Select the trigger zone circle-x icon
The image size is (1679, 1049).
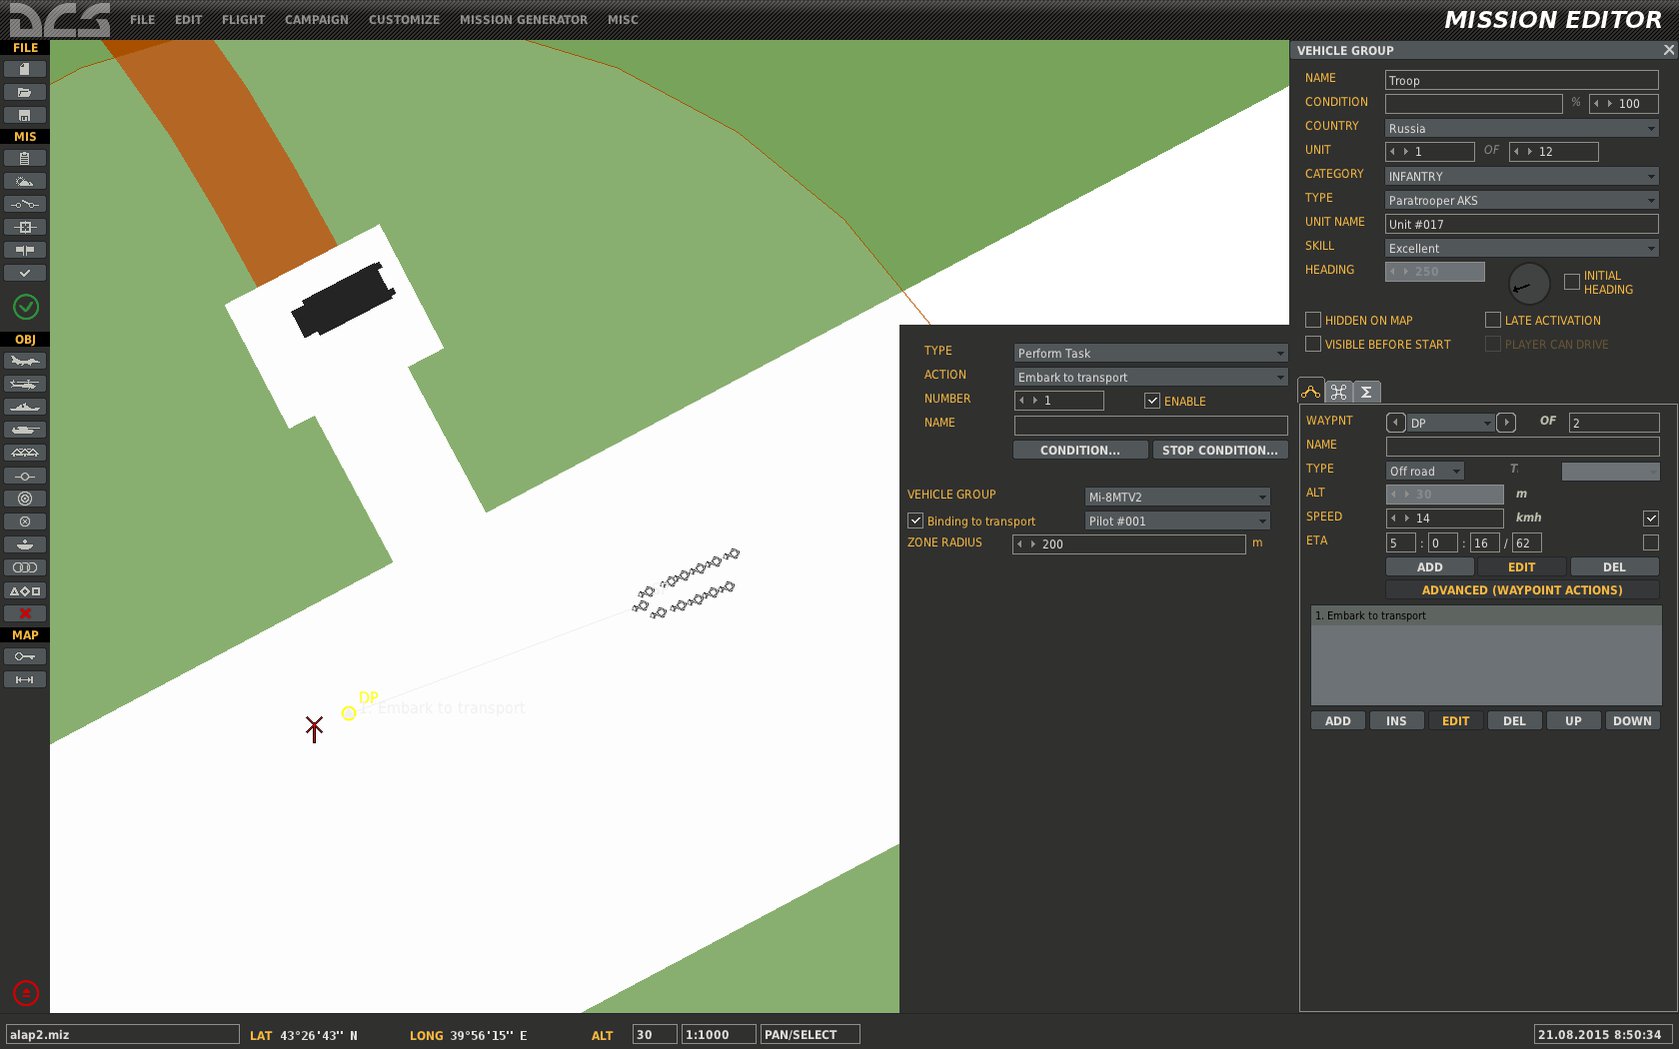click(25, 521)
